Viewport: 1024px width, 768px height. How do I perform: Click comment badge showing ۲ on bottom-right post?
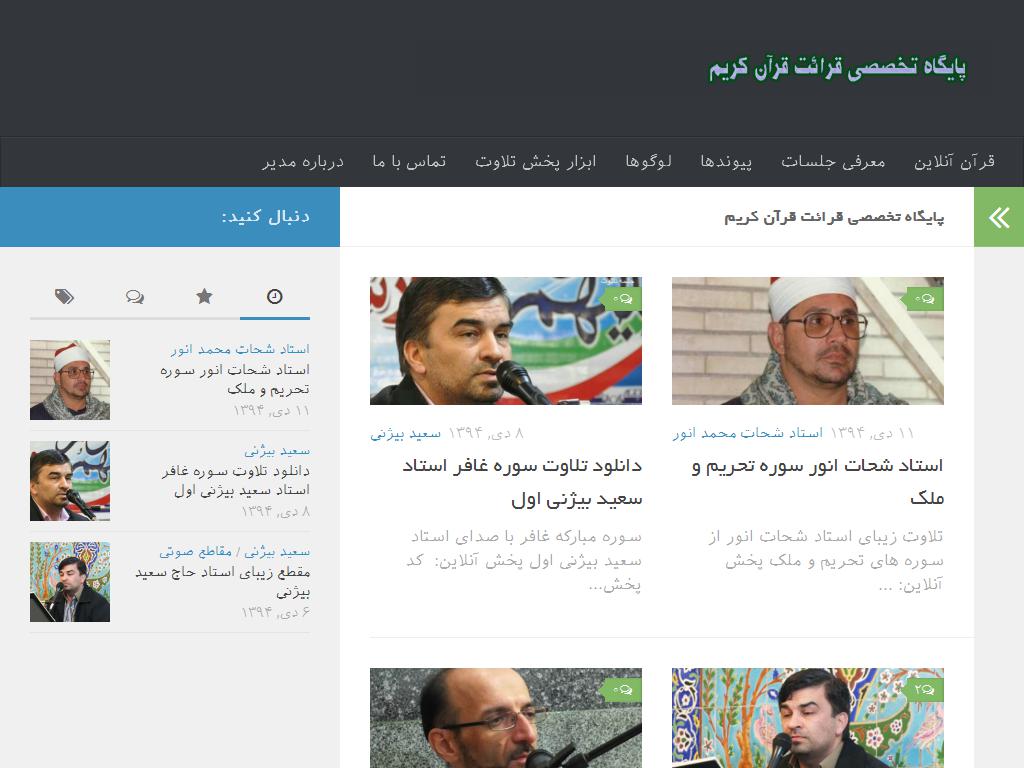pyautogui.click(x=923, y=690)
